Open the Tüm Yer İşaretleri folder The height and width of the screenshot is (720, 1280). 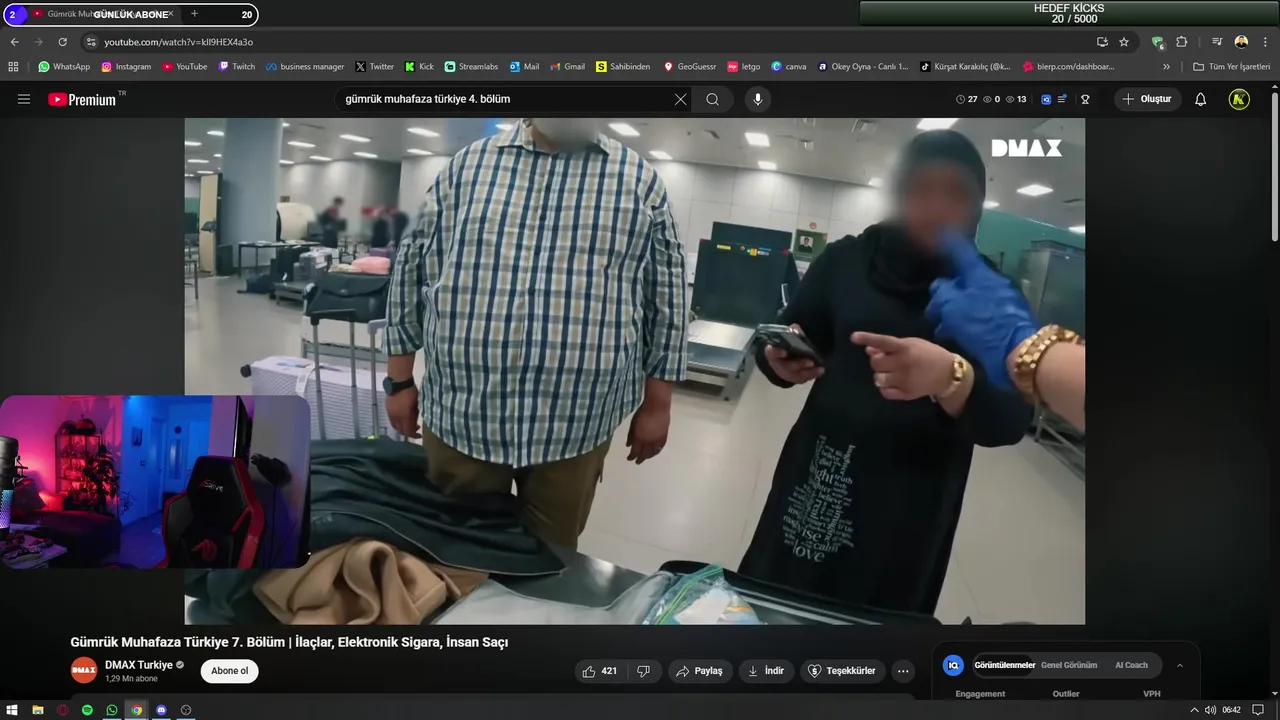(x=1231, y=67)
